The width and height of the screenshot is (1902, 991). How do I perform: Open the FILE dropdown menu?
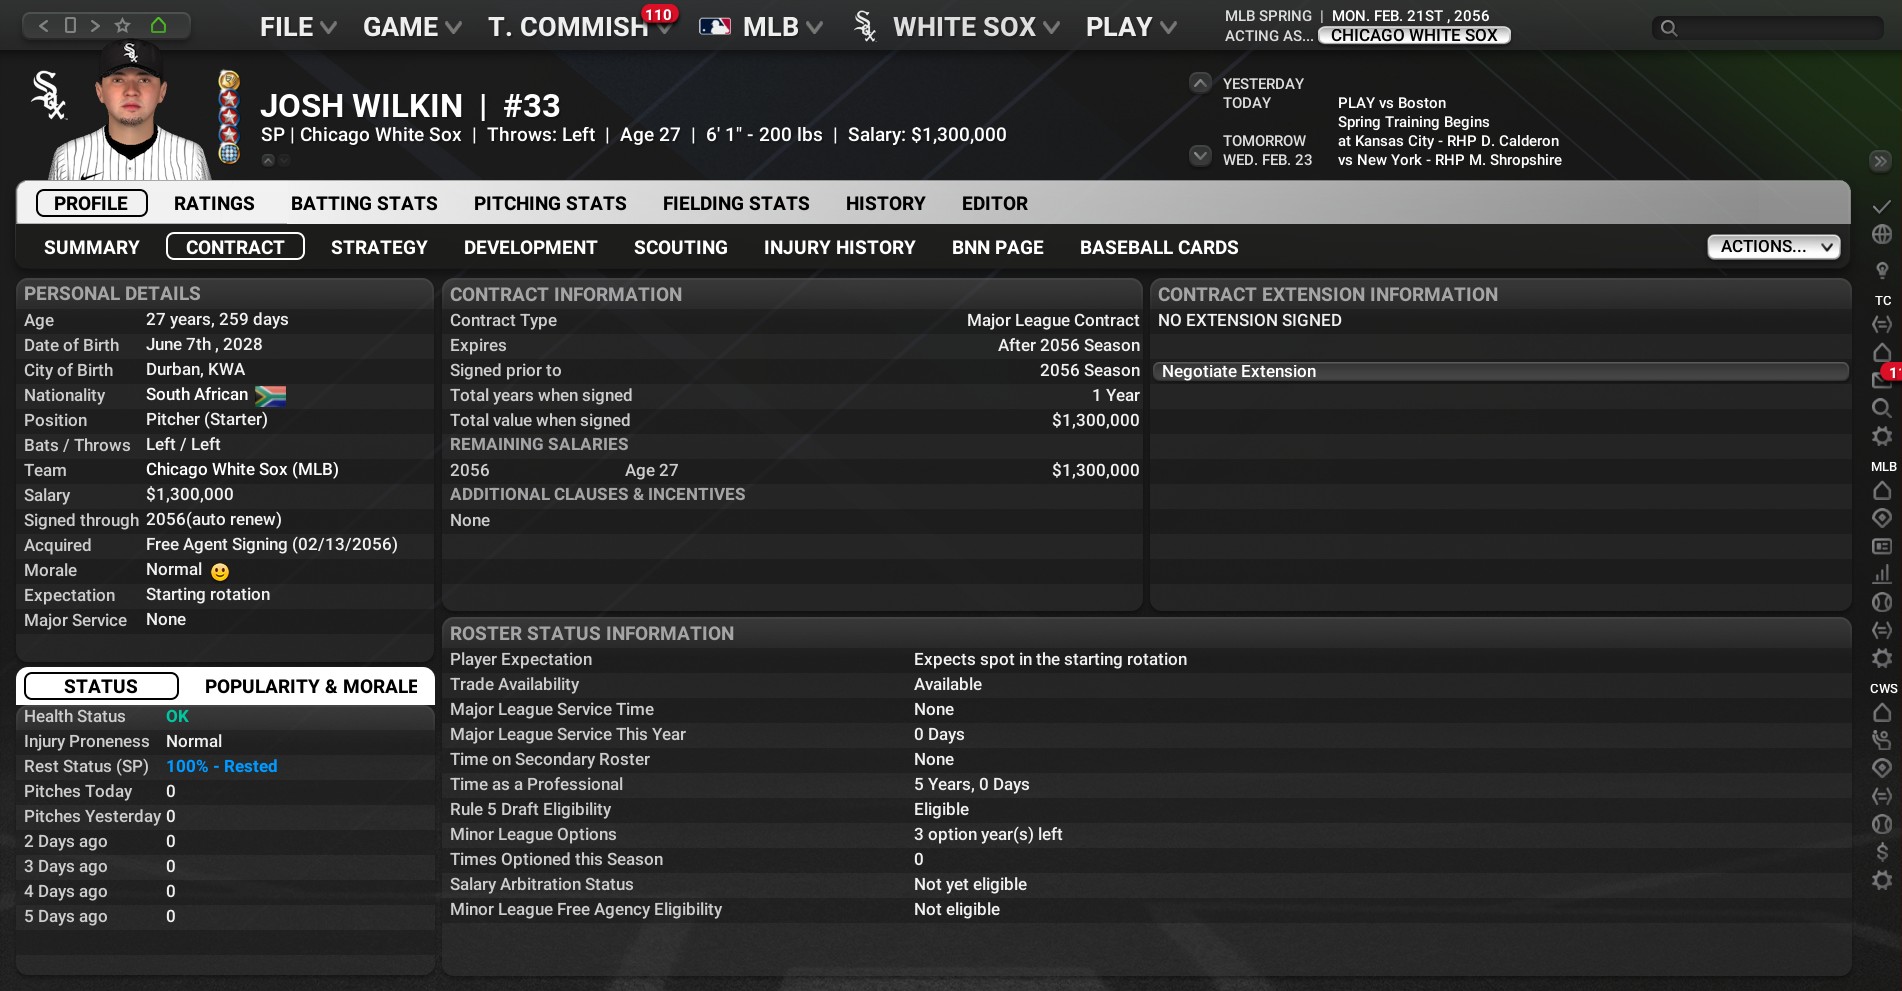(298, 27)
